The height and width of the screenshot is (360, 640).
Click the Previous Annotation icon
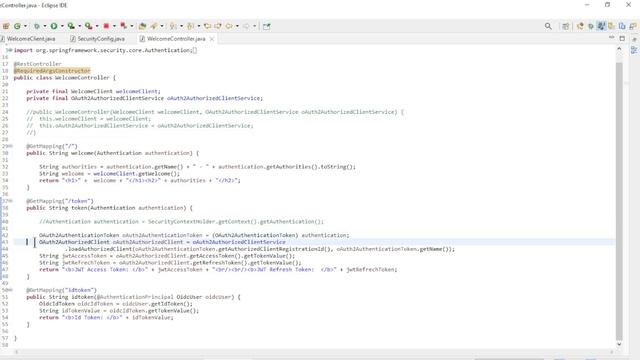[x=191, y=26]
